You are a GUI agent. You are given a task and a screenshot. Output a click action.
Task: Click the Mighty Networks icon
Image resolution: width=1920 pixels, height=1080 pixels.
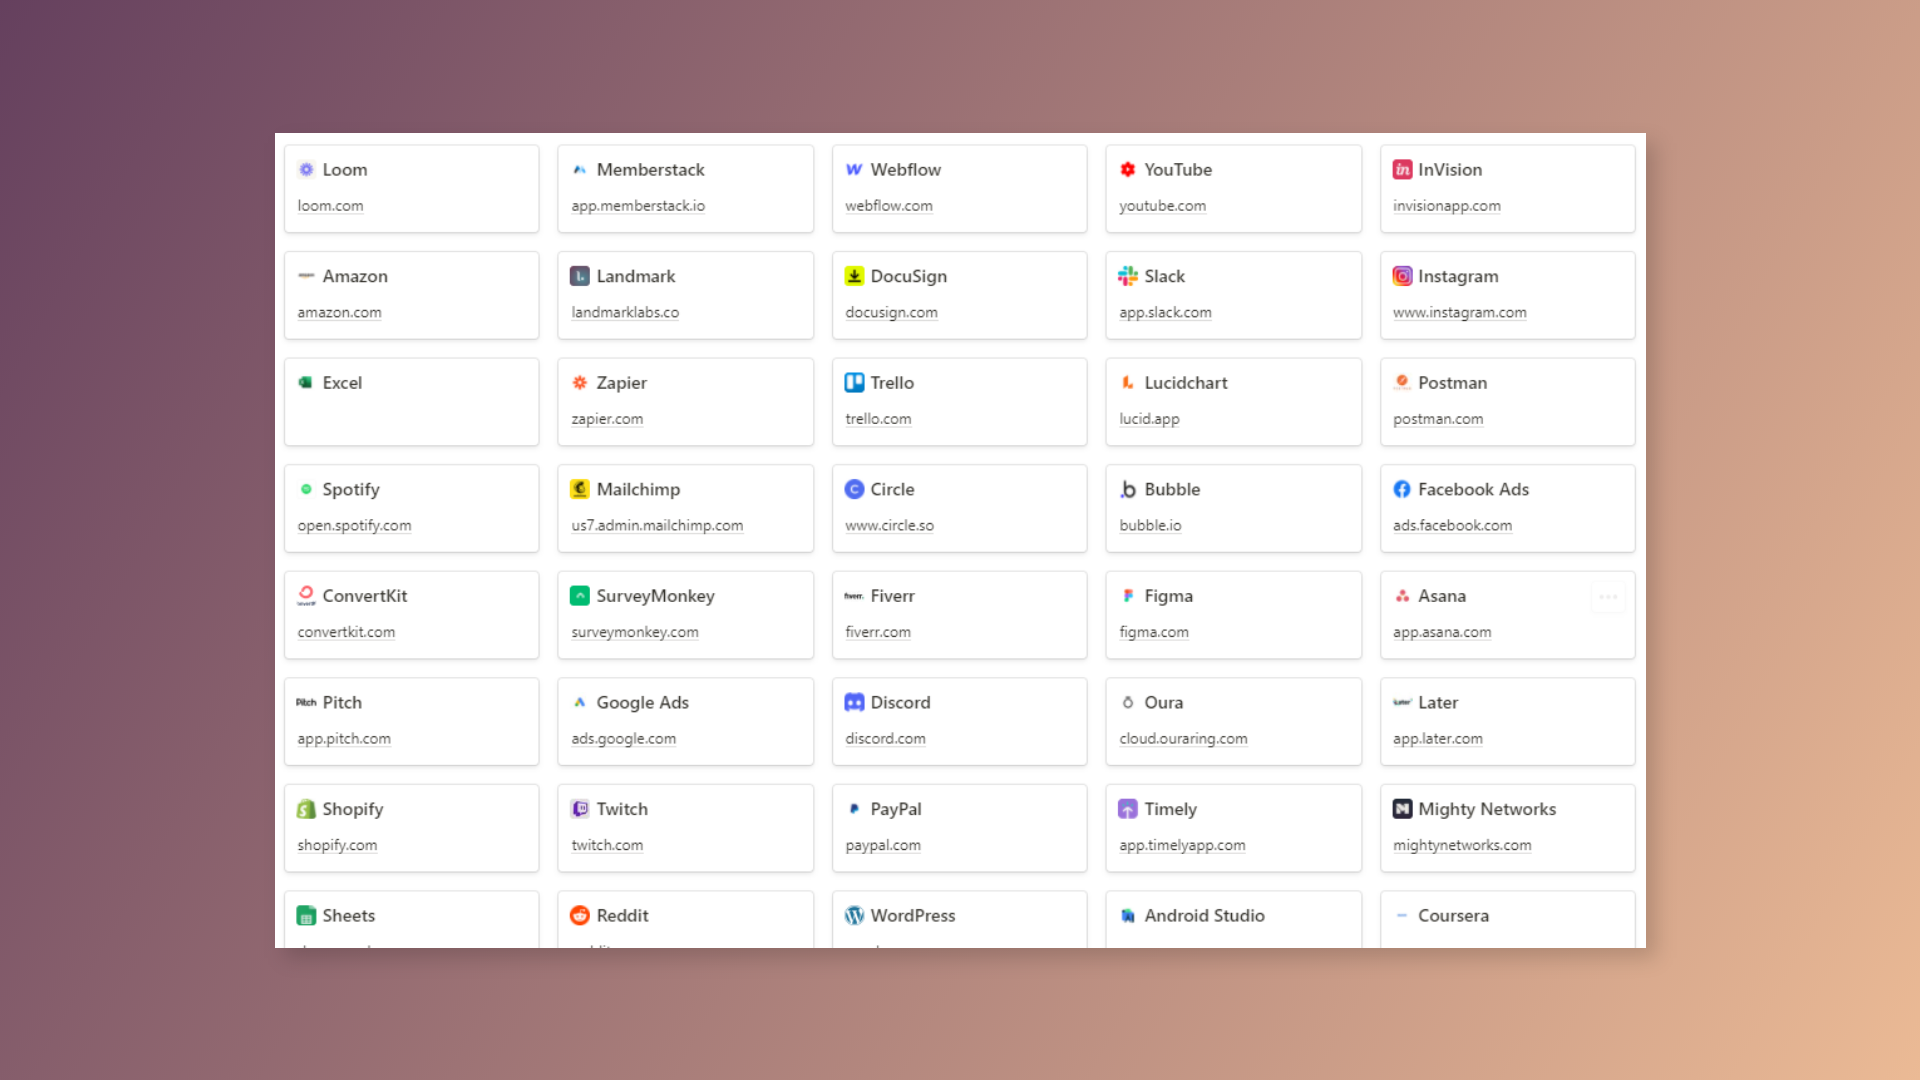click(x=1402, y=809)
